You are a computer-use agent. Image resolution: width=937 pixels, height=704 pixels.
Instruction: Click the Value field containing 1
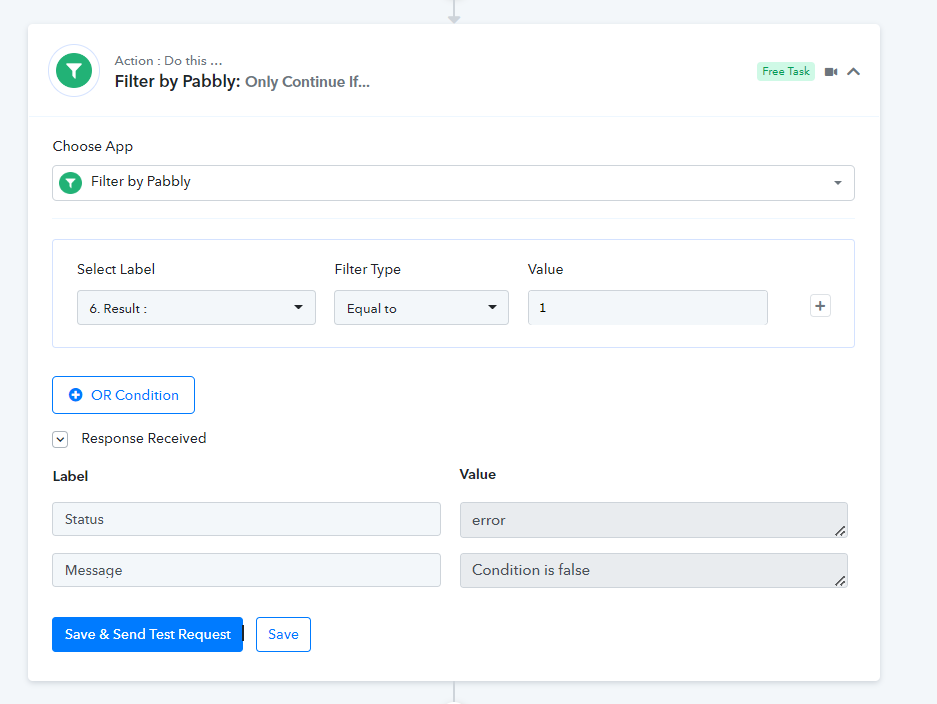[648, 308]
